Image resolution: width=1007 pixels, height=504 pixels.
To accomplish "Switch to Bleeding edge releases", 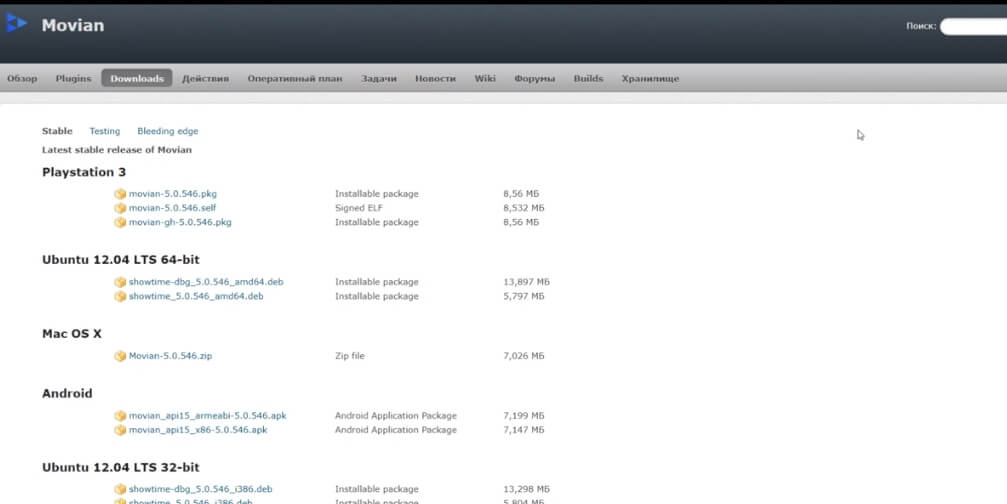I will (x=168, y=131).
